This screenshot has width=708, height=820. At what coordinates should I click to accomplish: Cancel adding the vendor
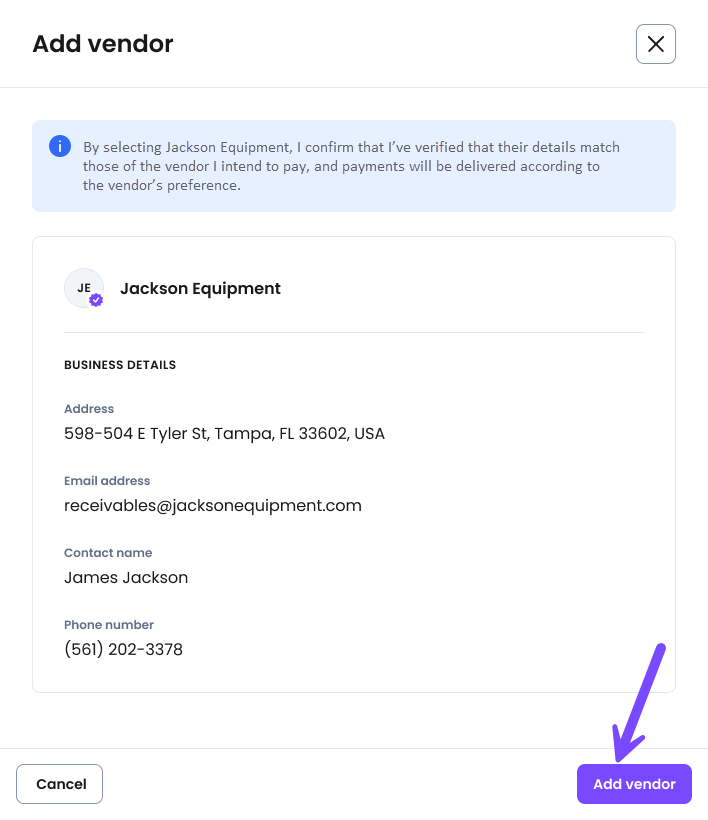click(60, 784)
